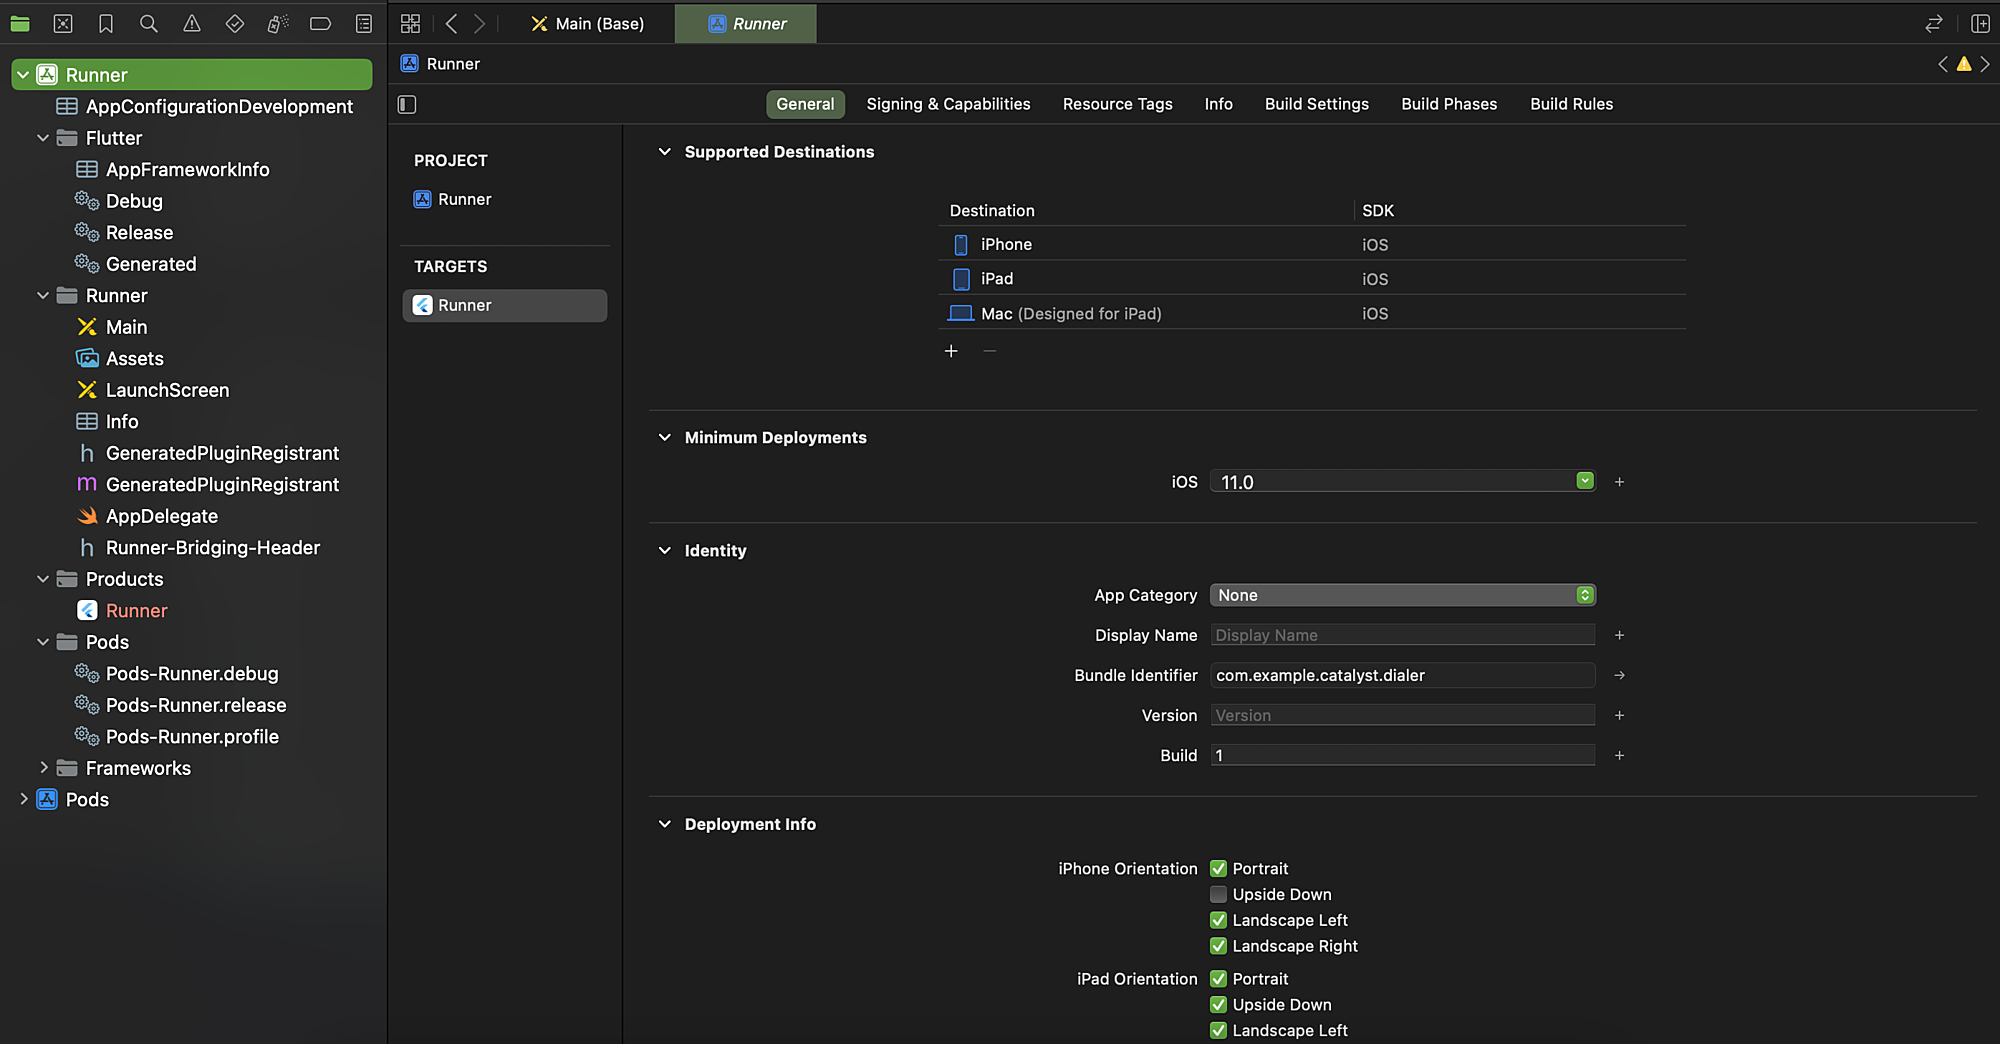Select Mac (Designed for iPad) row
Screen dimensions: 2000x1044
tap(1312, 313)
